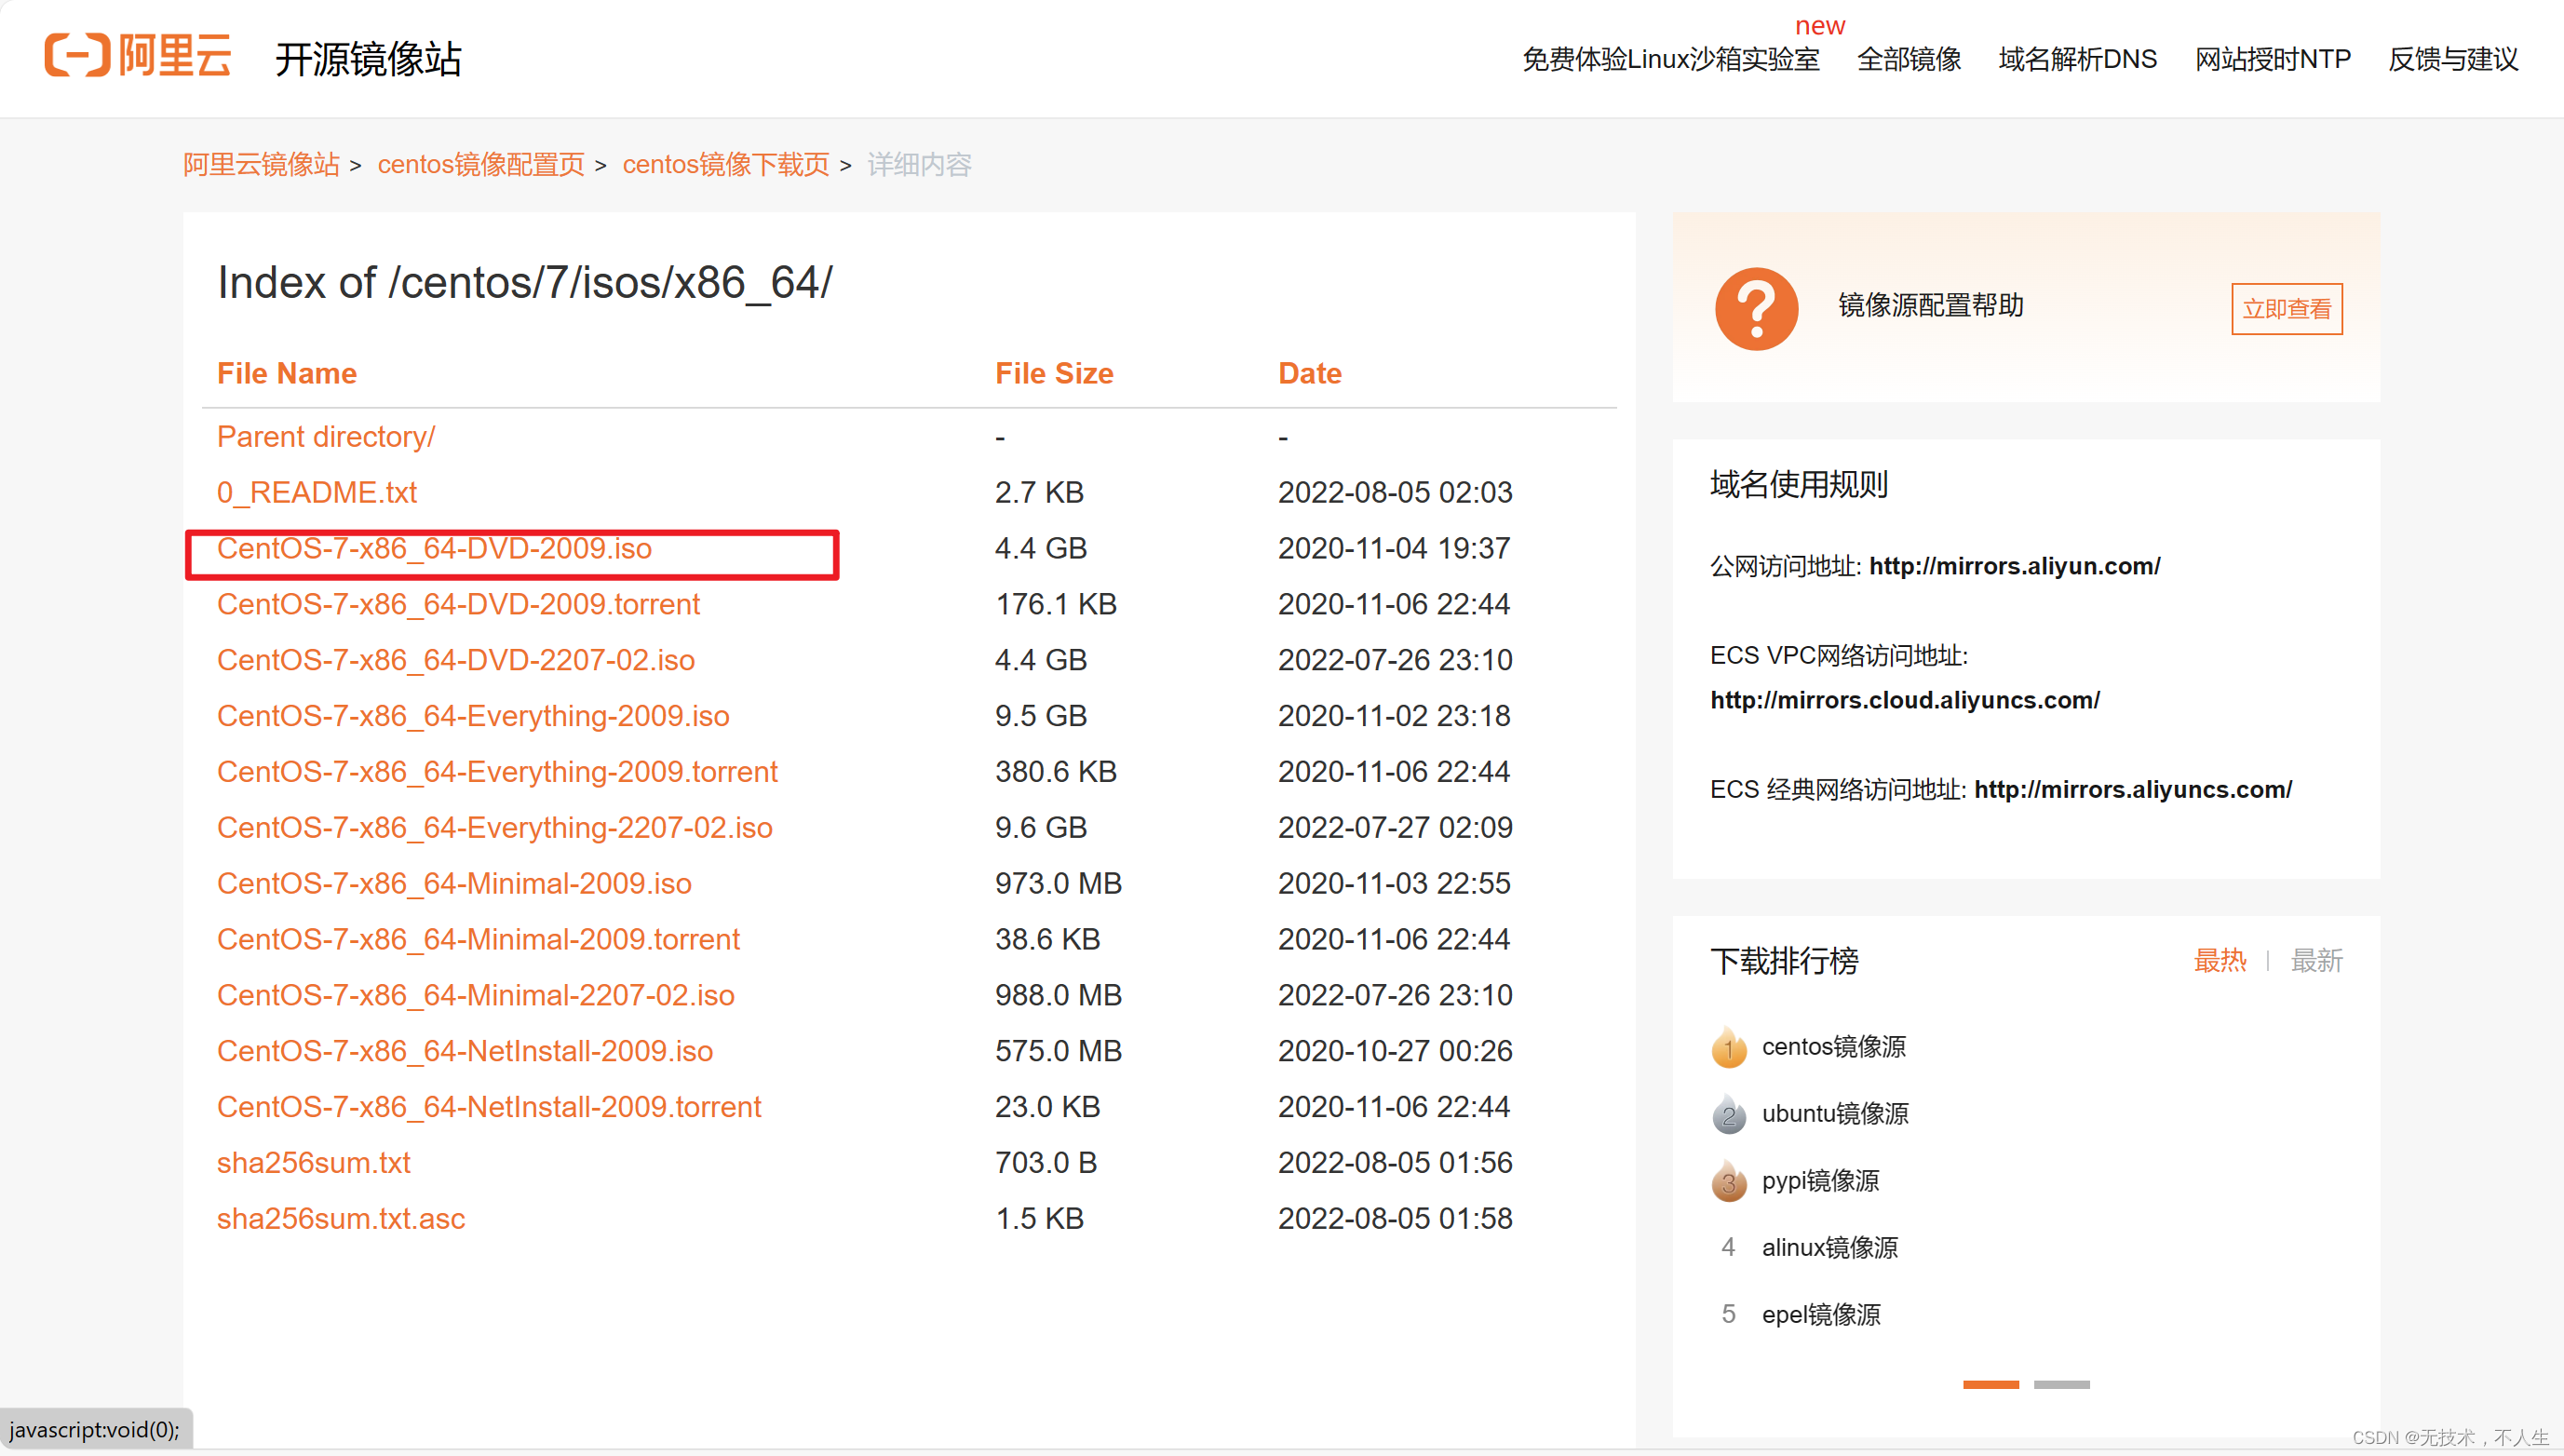Click the http://mirrors.aliyun.com/ address
Image resolution: width=2564 pixels, height=1456 pixels.
[x=2015, y=567]
